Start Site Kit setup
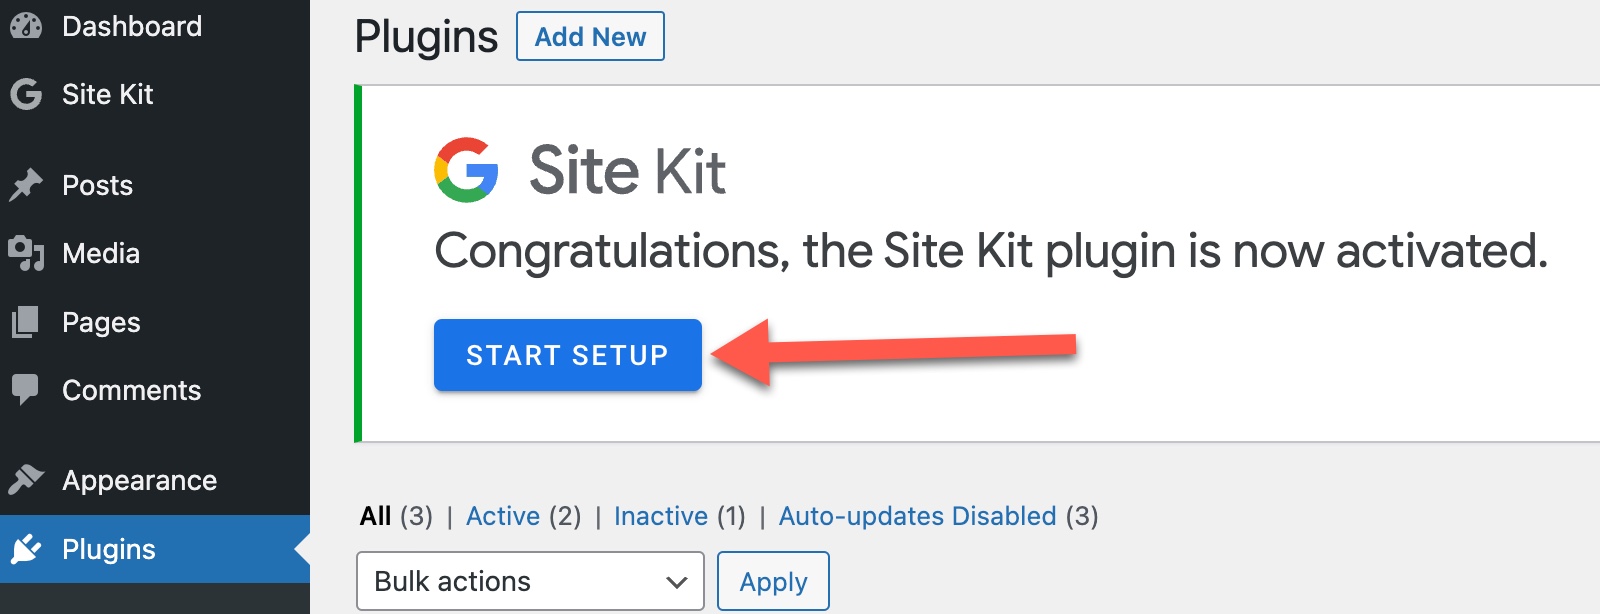The height and width of the screenshot is (614, 1600). pyautogui.click(x=568, y=355)
